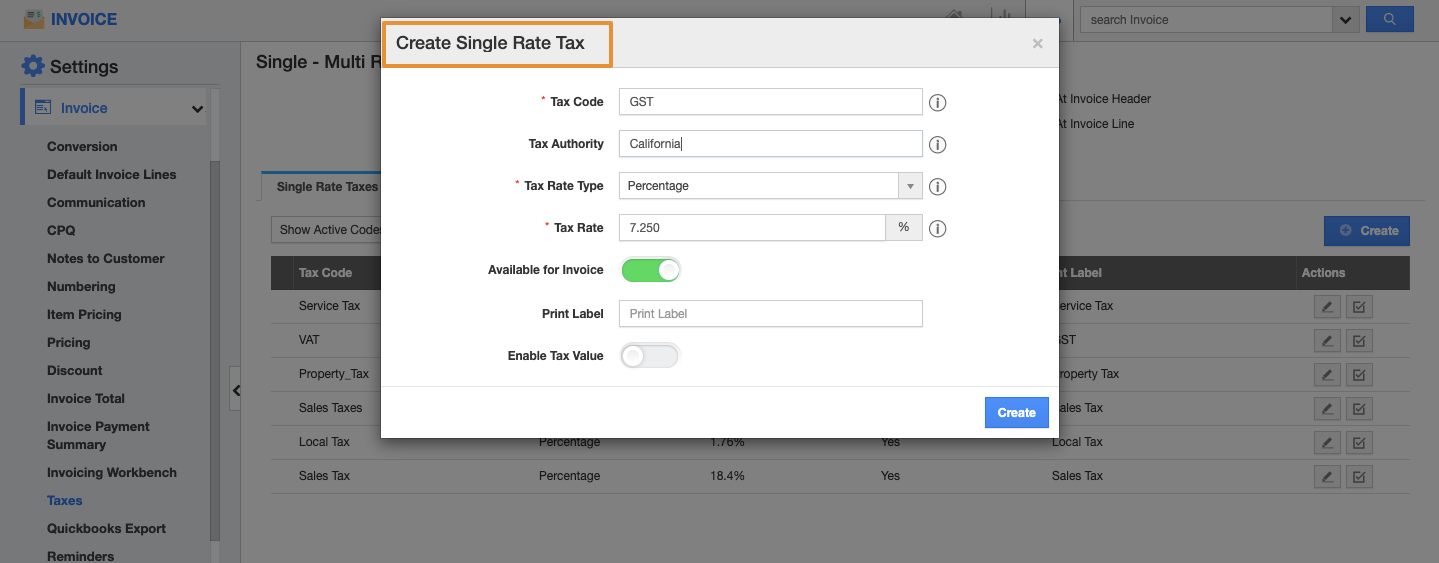
Task: Collapse the Invoice settings section
Action: (x=197, y=109)
